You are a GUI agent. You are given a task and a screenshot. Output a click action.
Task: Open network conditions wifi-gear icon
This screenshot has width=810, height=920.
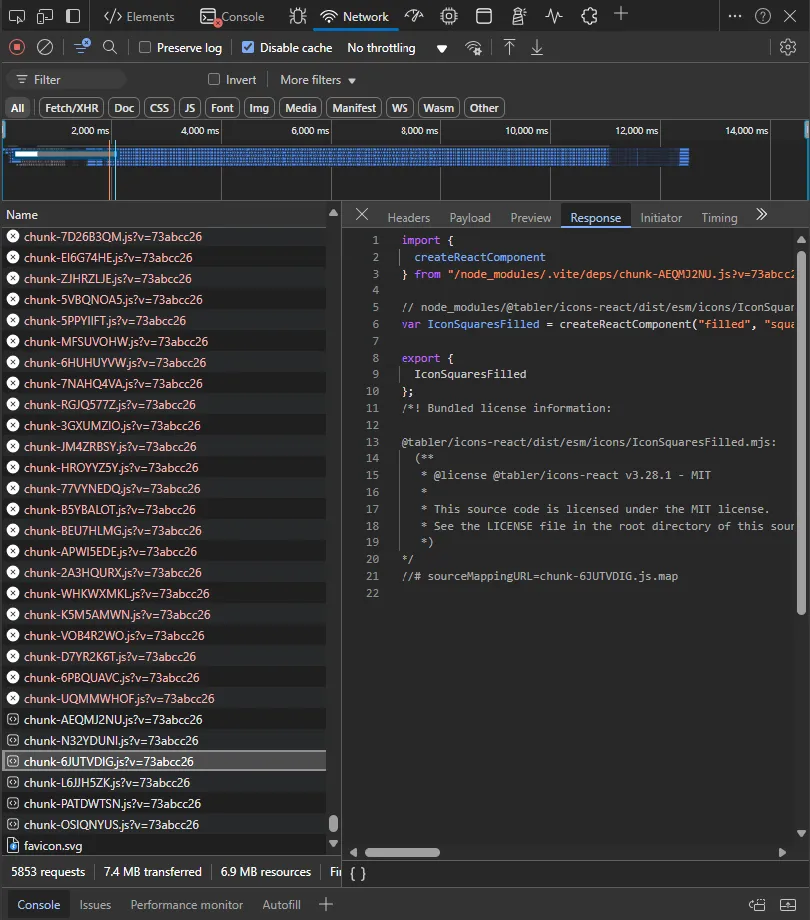click(473, 48)
